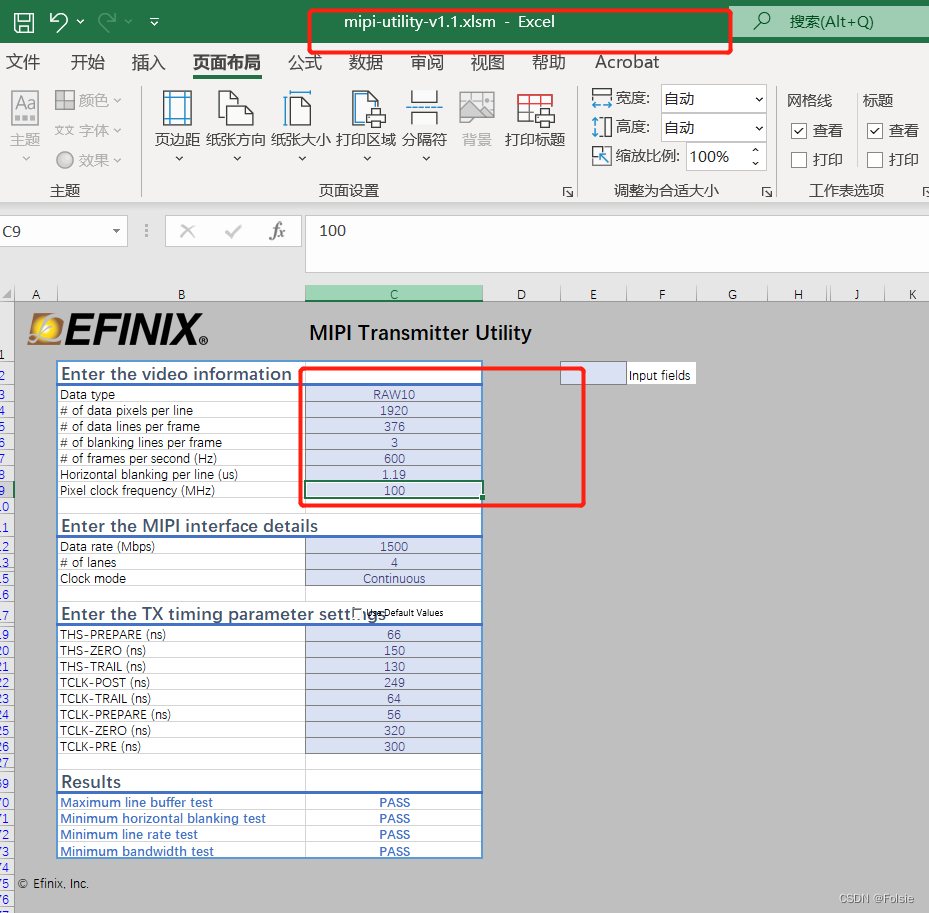This screenshot has width=929, height=913.
Task: Click the Save icon in quick access toolbar
Action: point(24,23)
